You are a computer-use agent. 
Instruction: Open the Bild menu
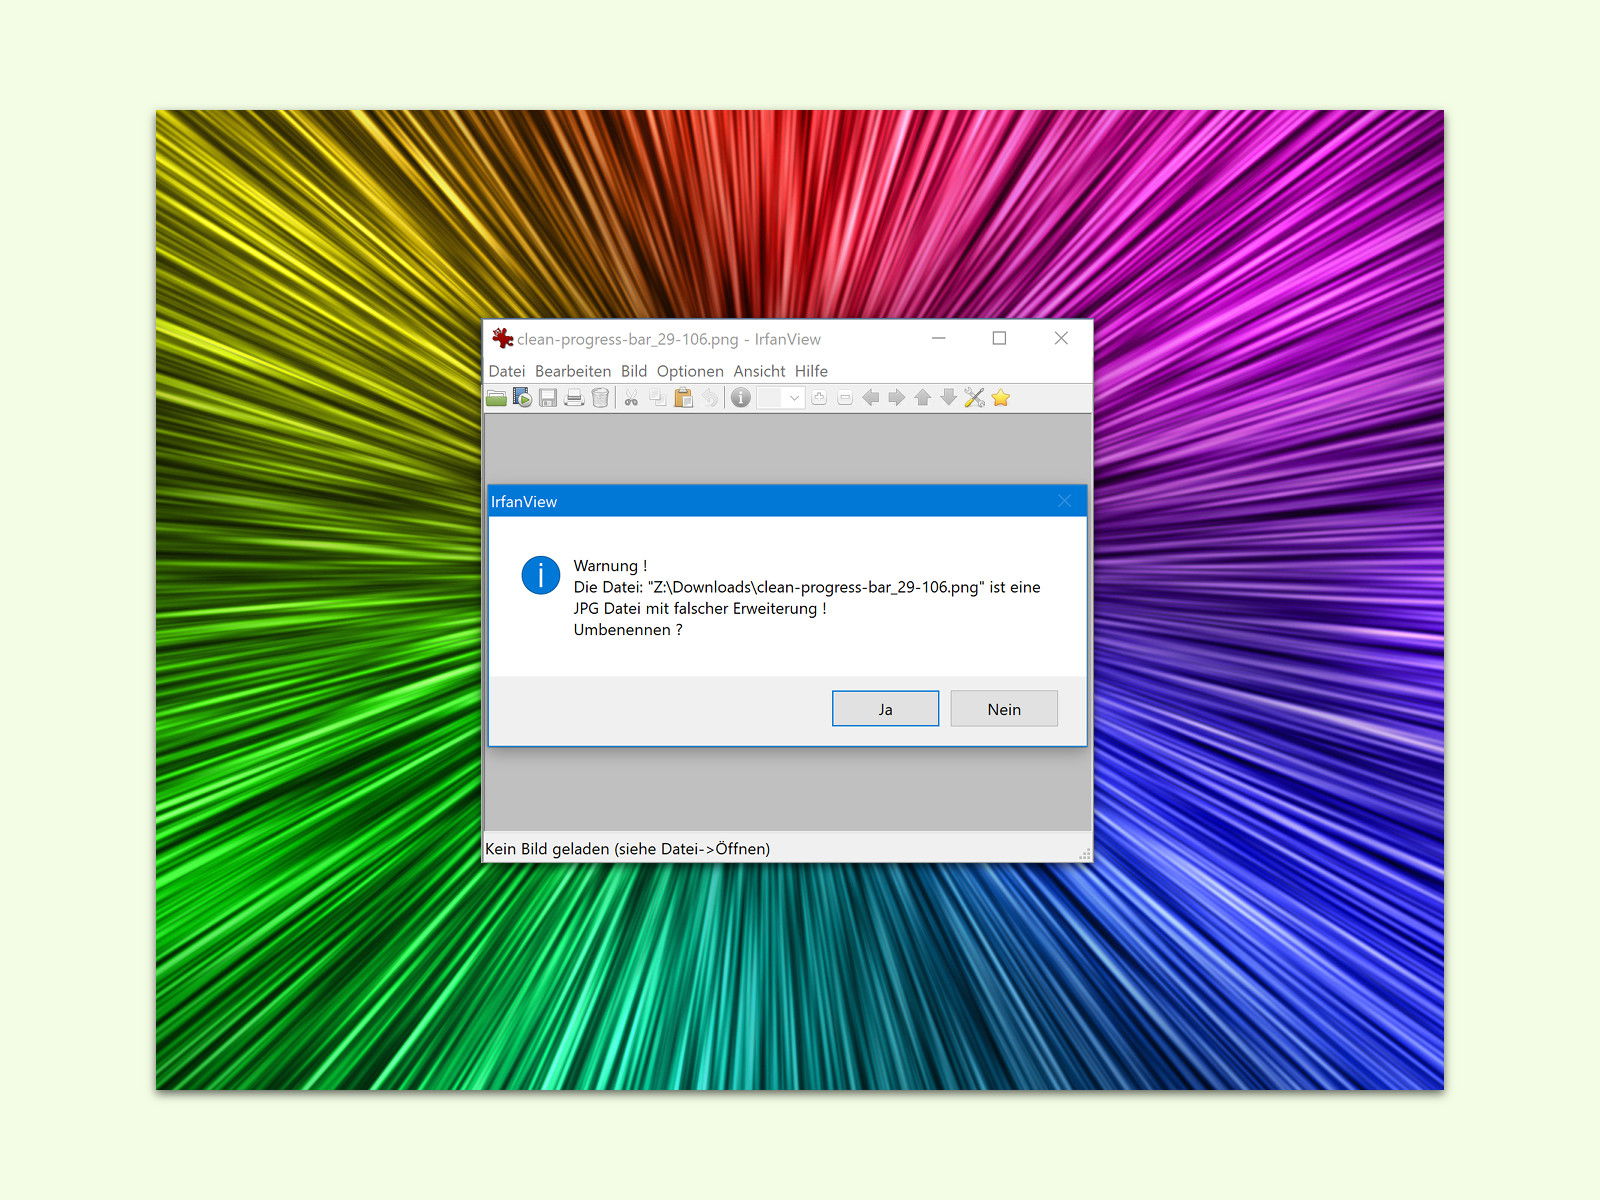pos(634,371)
